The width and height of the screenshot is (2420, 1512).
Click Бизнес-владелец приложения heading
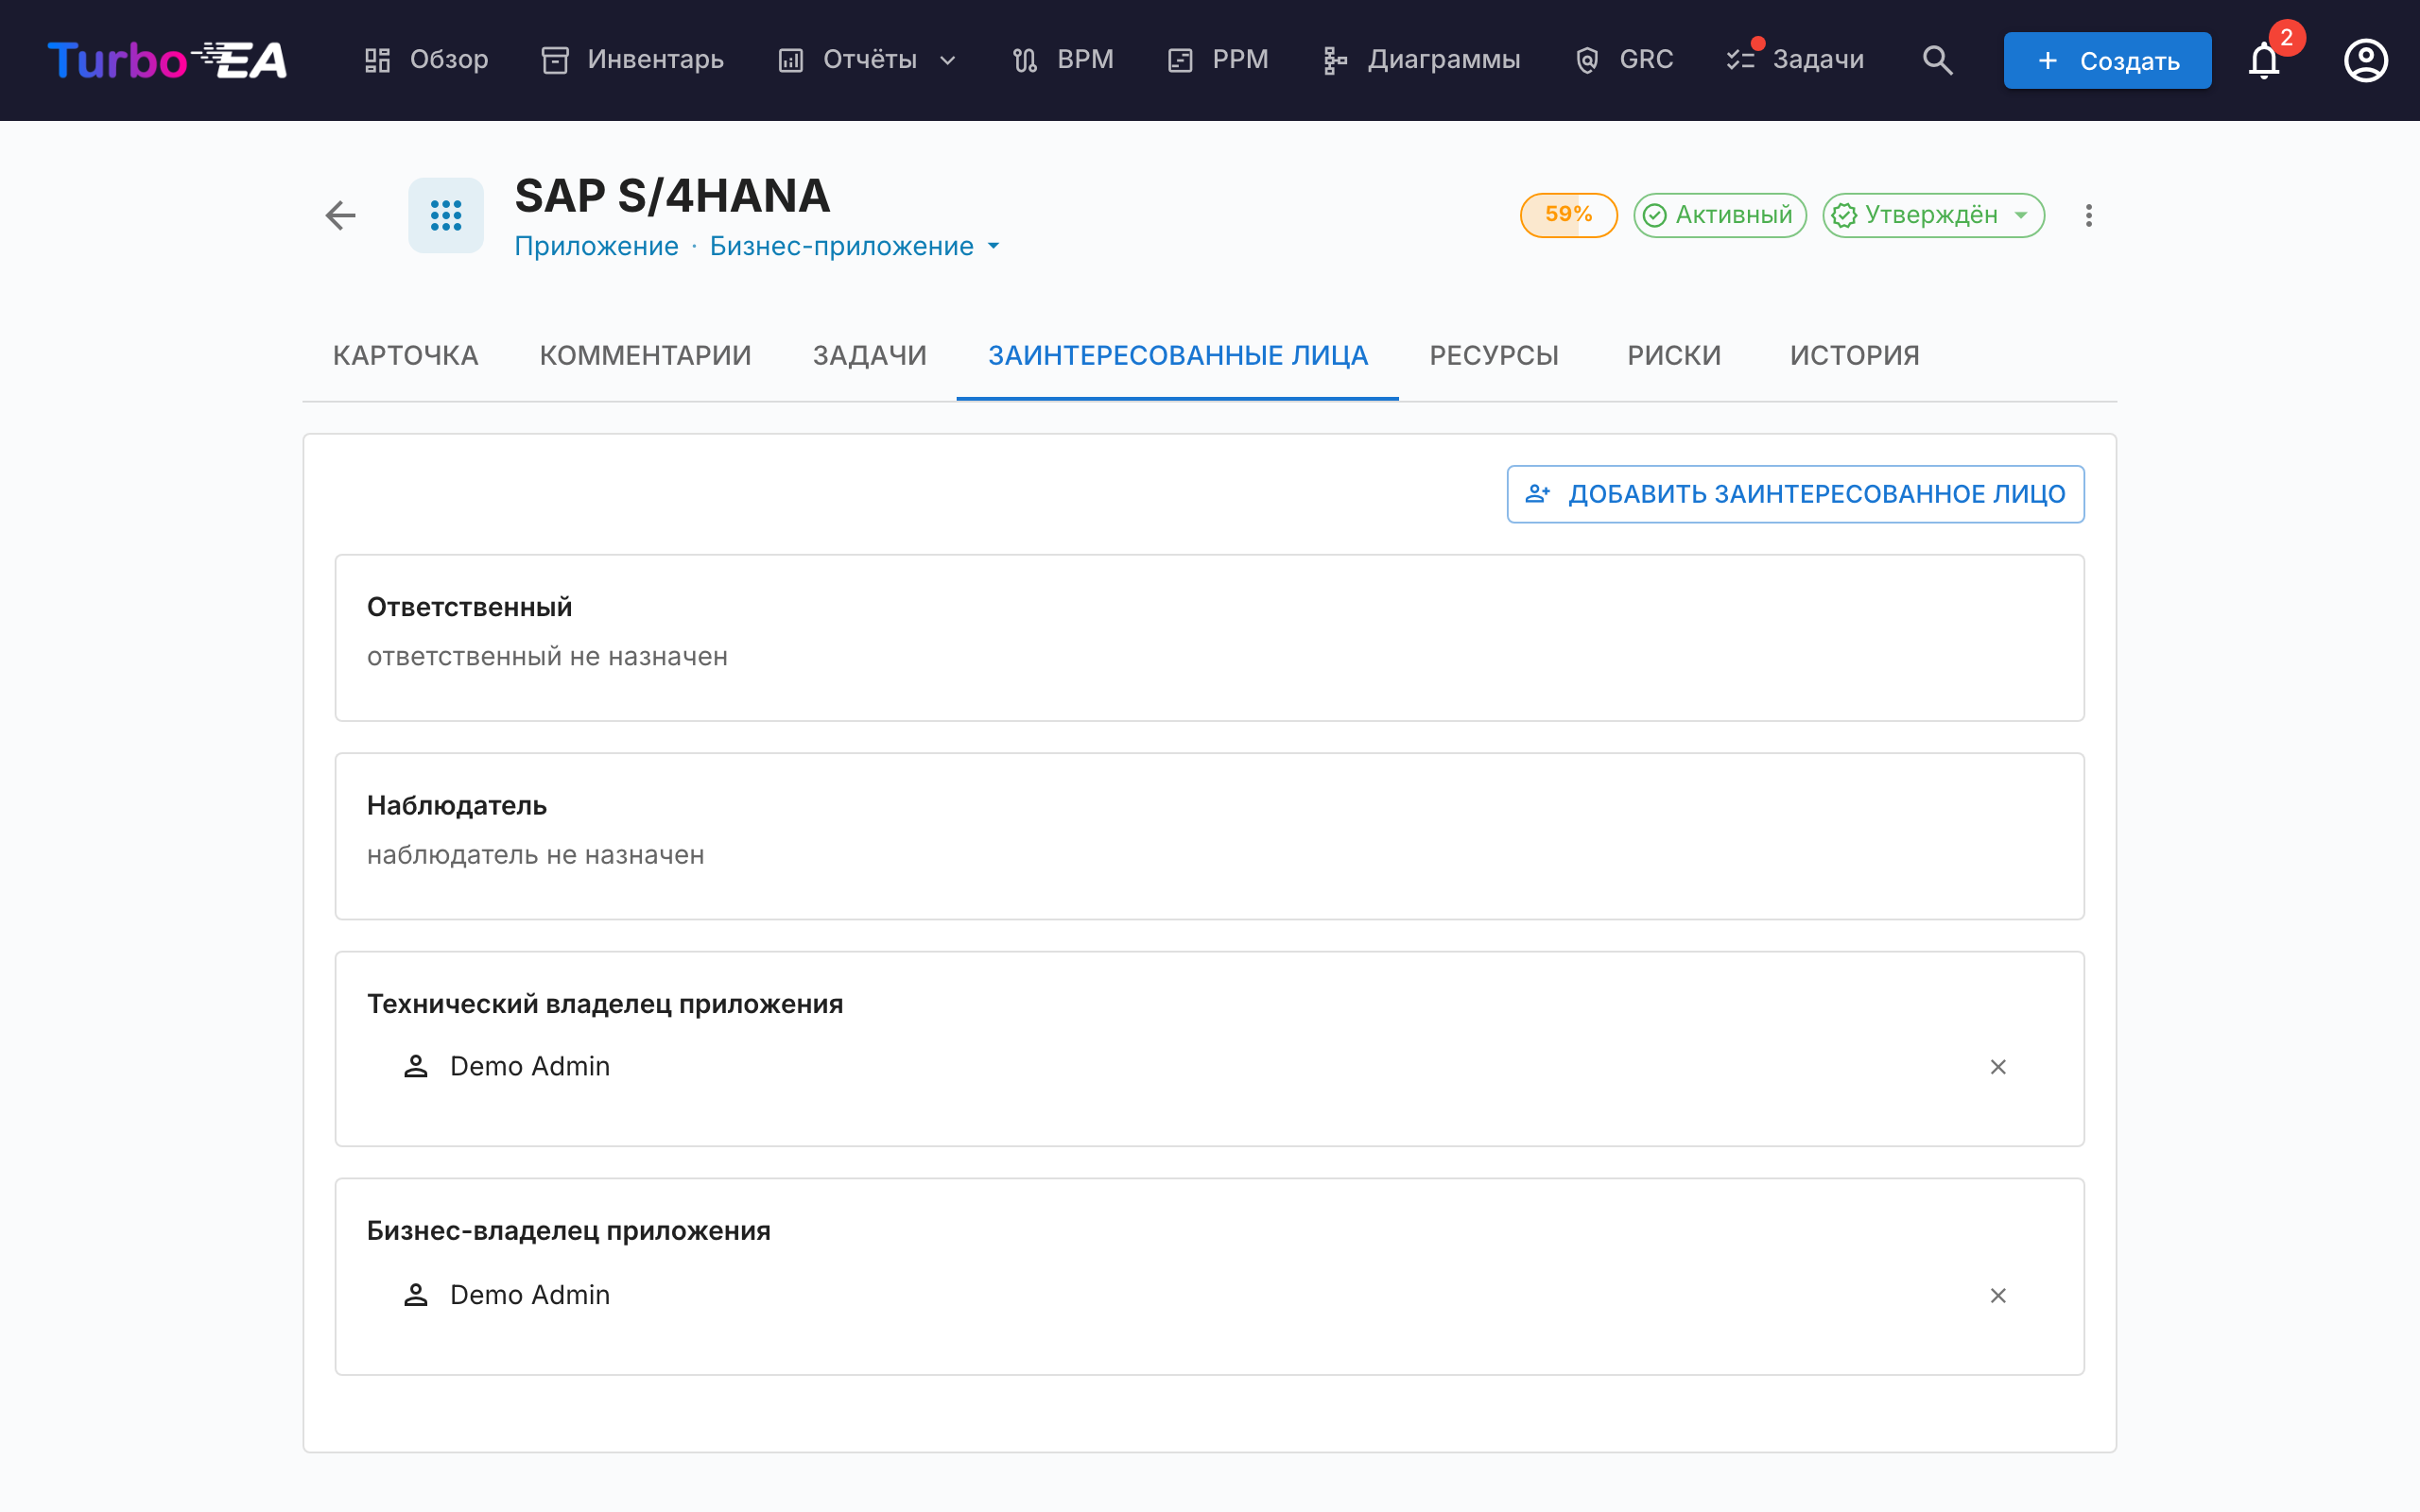tap(568, 1230)
